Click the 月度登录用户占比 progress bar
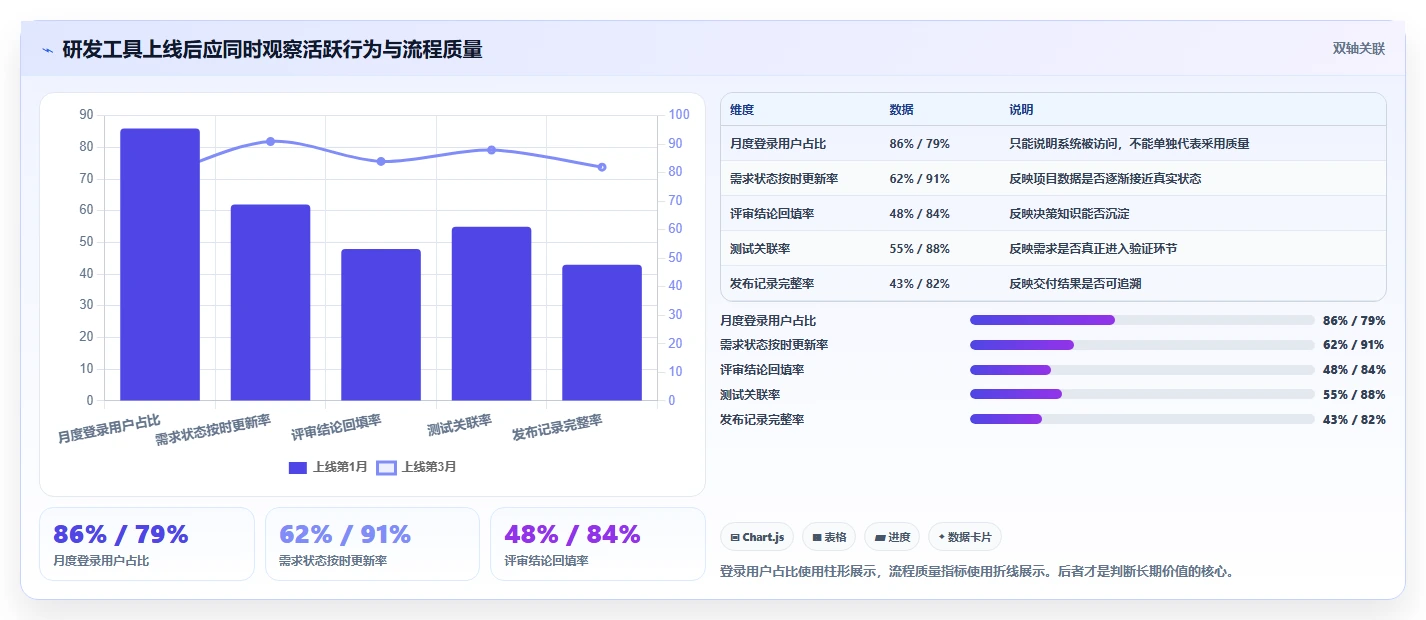The height and width of the screenshot is (620, 1426). [x=1142, y=320]
